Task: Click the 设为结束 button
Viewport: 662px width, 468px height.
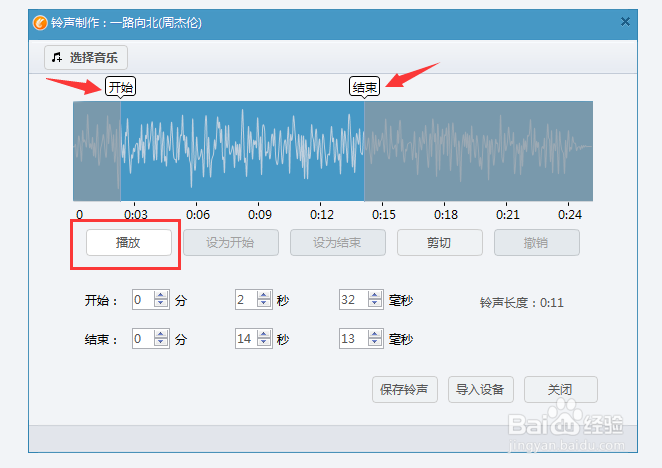Action: 338,242
